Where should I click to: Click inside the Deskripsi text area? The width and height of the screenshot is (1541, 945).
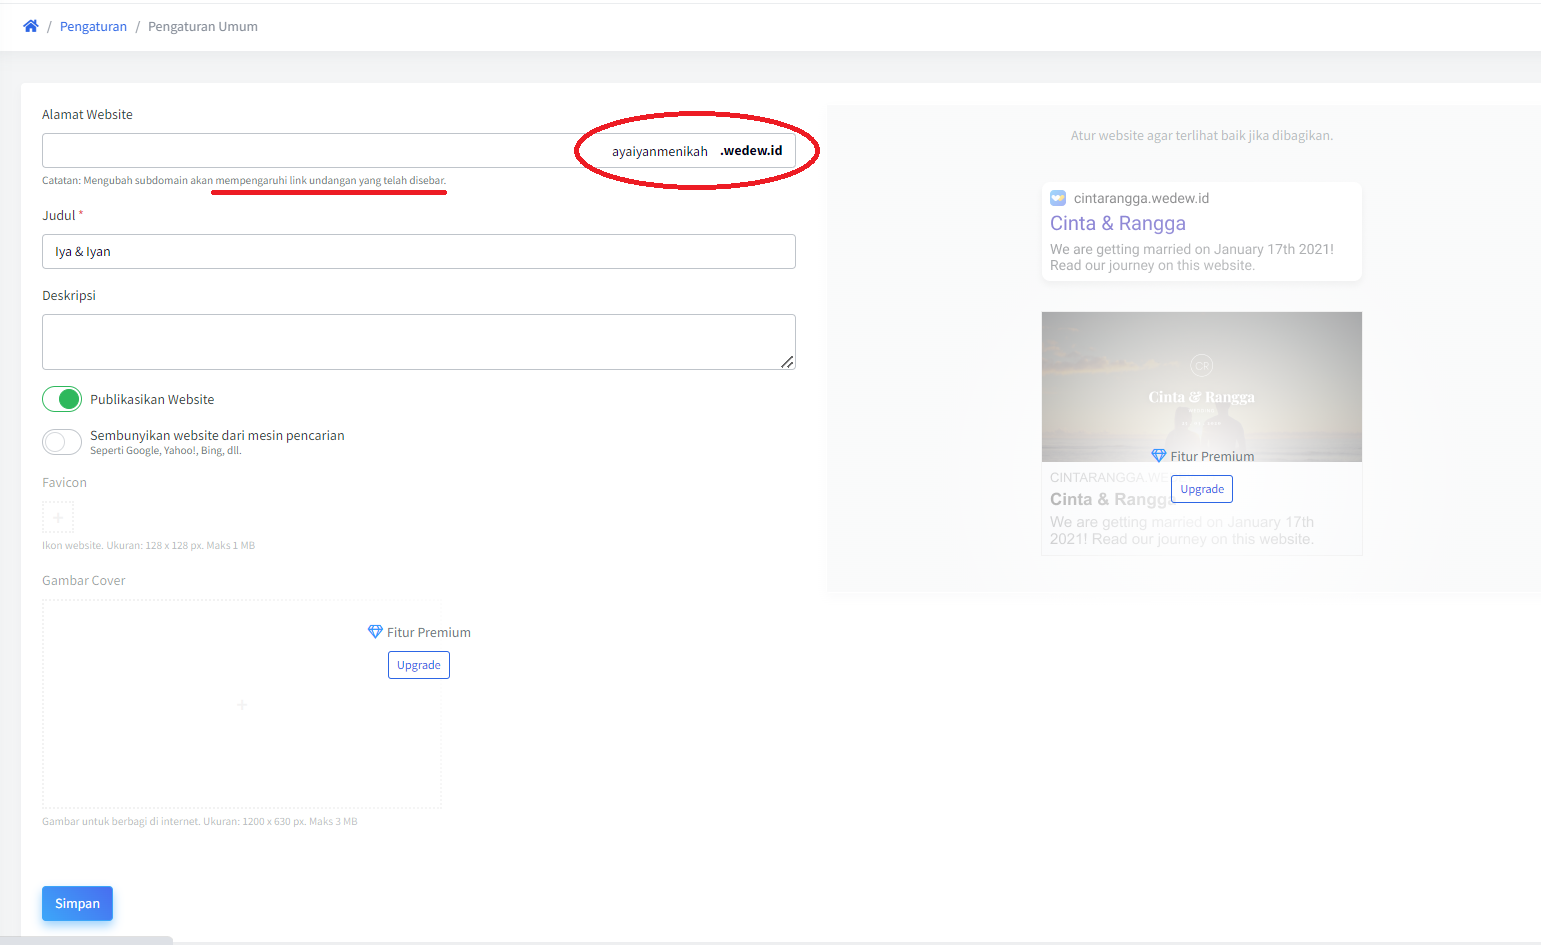pos(419,342)
